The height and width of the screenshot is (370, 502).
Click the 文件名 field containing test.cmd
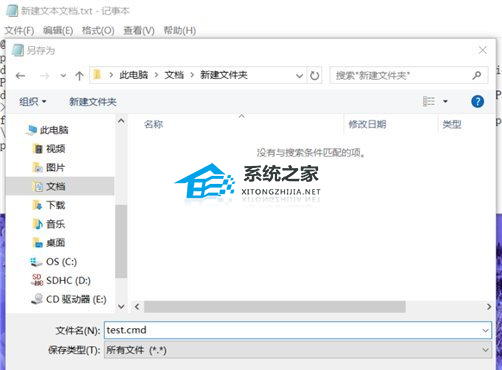point(298,330)
